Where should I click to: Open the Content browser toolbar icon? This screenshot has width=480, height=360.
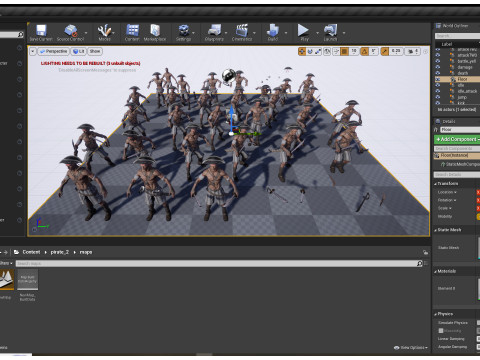pyautogui.click(x=132, y=33)
